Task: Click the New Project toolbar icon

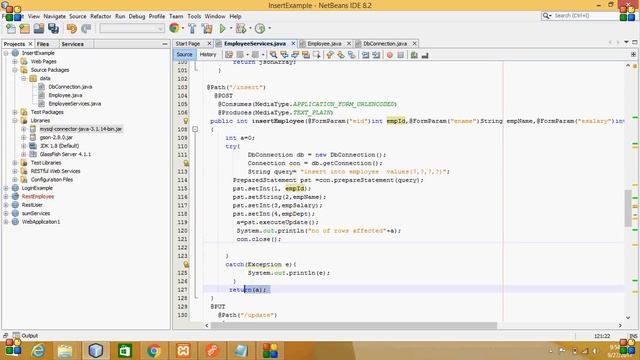Action: pos(24,29)
